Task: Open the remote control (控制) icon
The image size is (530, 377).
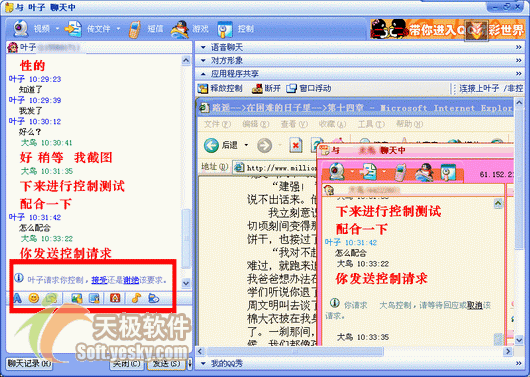Action: point(225,29)
